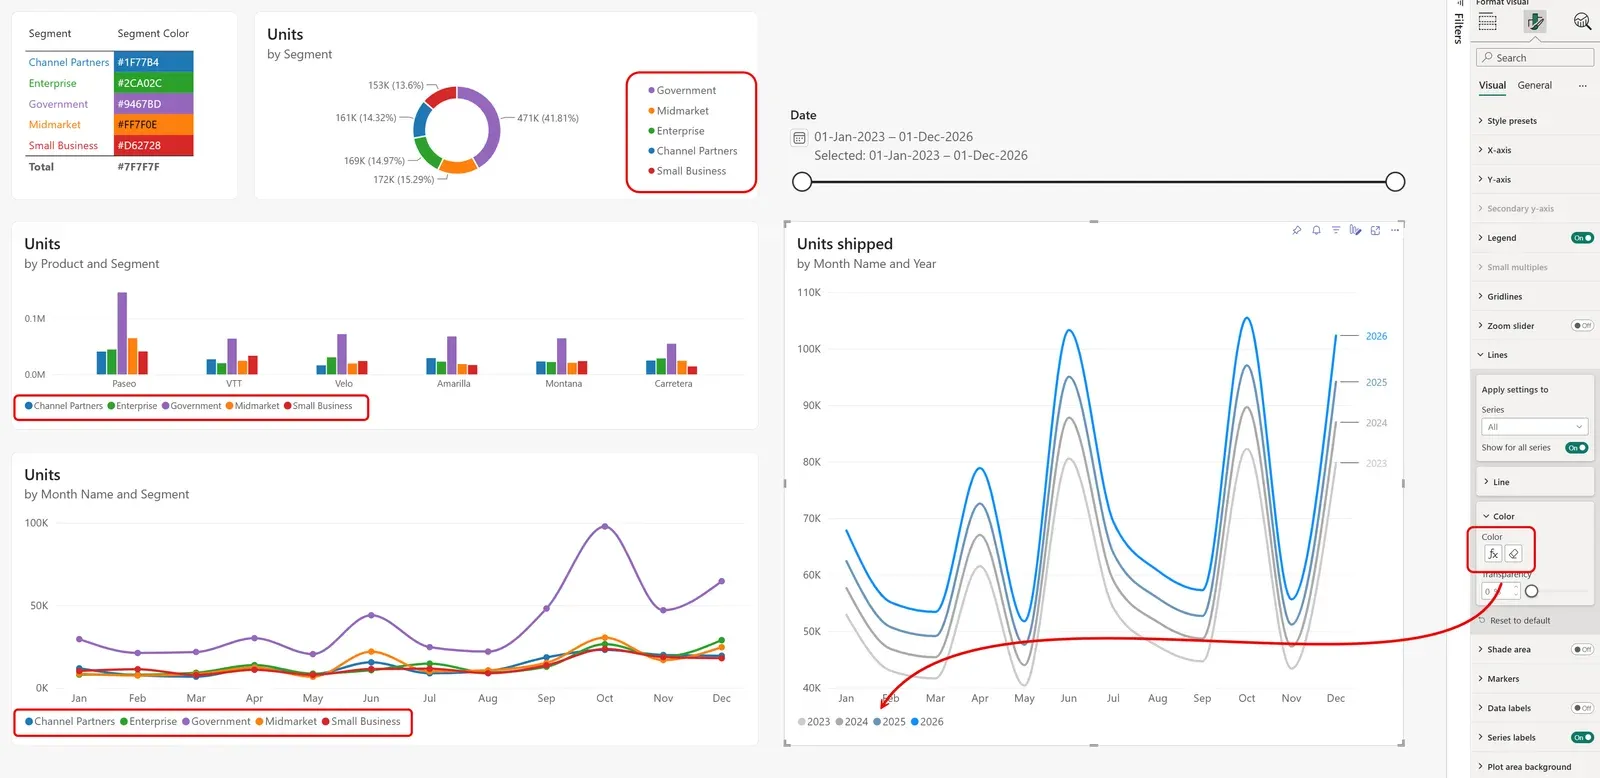1600x778 pixels.
Task: Click the fx conditional formatting button
Action: [x=1493, y=554]
